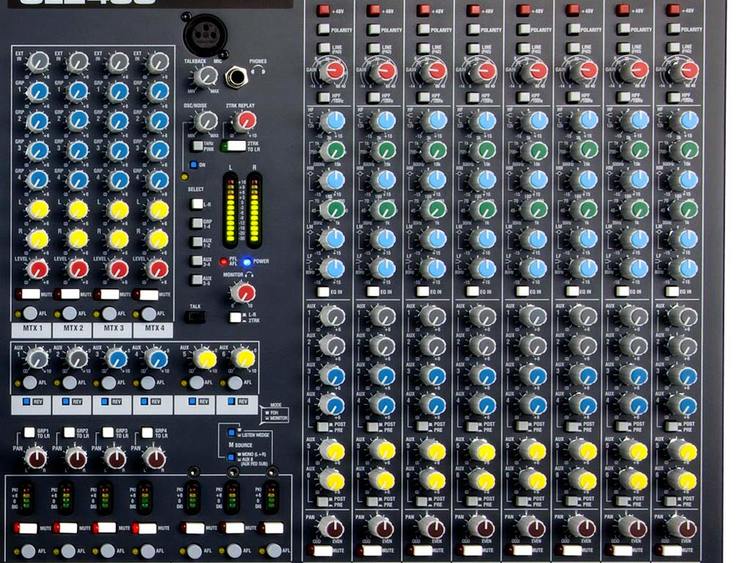Turn the yellow L knob of MTX 3
The width and height of the screenshot is (750, 563).
[117, 210]
